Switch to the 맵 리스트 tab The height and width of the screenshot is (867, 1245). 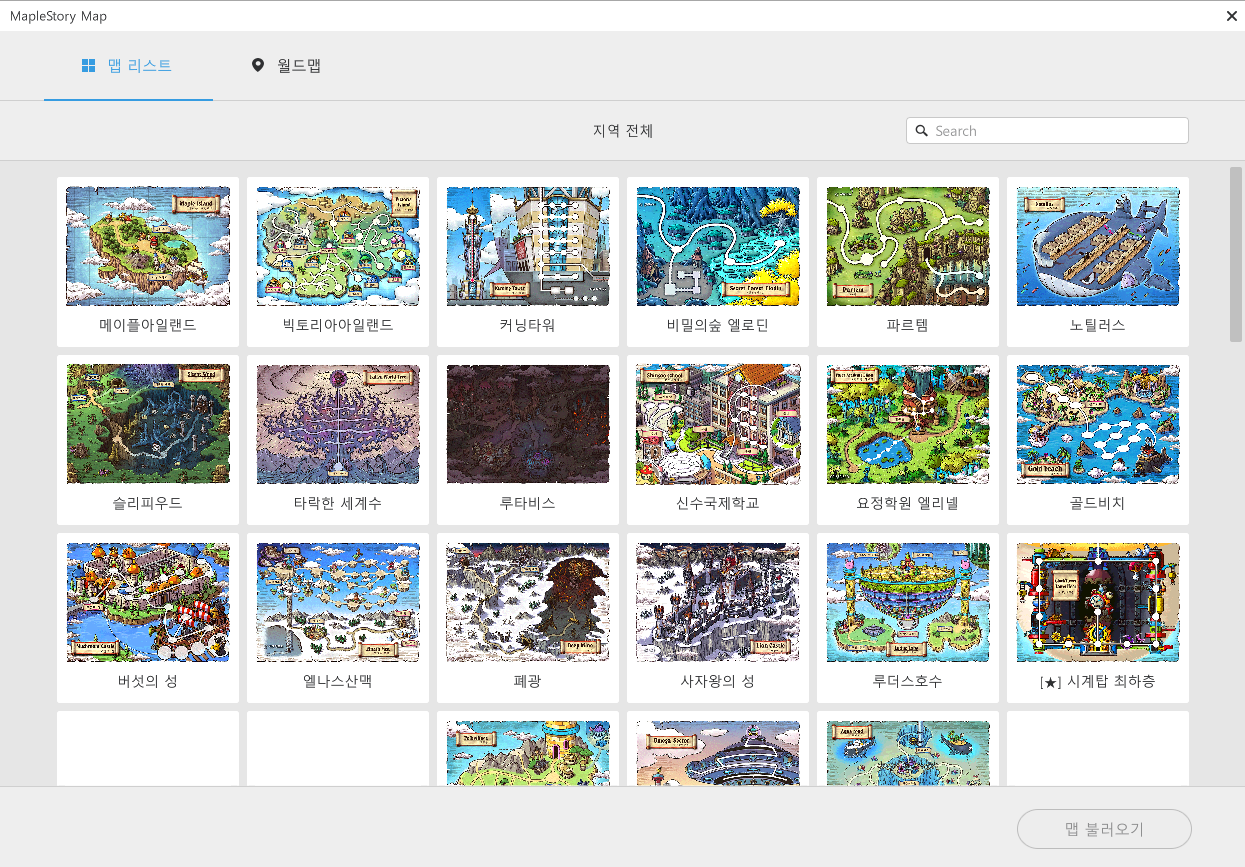(x=128, y=66)
